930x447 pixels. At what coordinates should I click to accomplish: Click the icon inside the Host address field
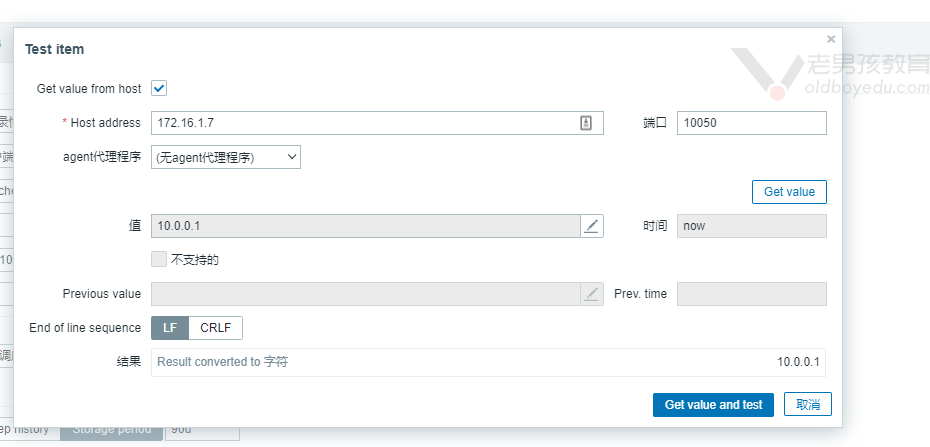tap(587, 122)
